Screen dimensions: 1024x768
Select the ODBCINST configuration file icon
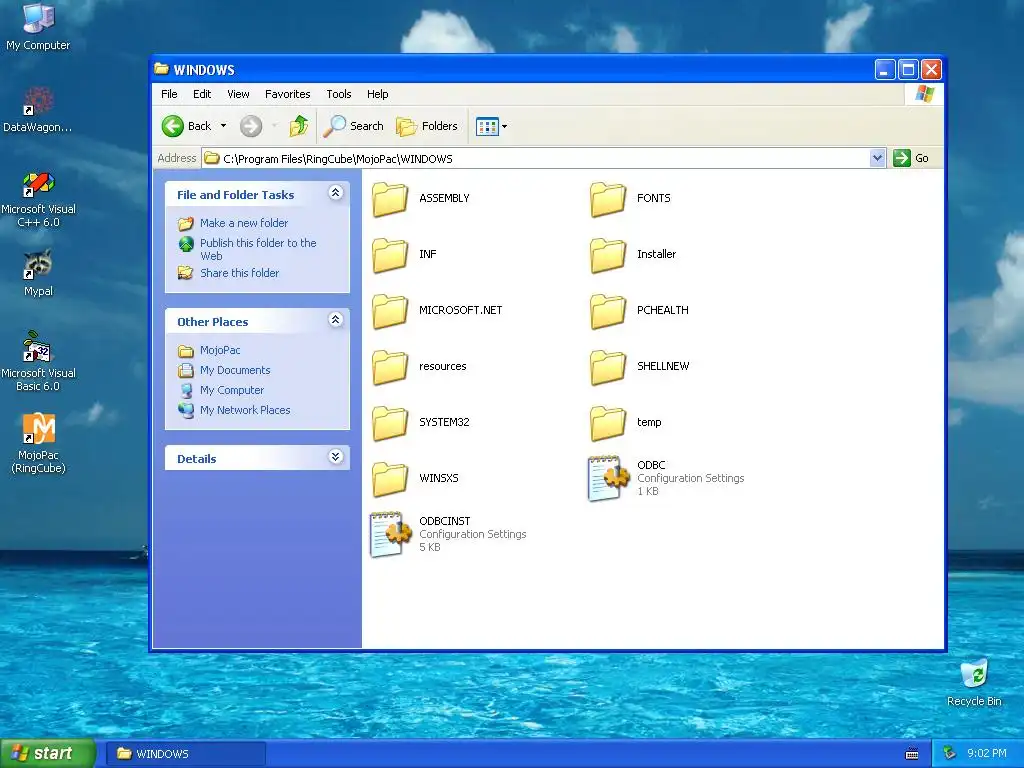390,535
